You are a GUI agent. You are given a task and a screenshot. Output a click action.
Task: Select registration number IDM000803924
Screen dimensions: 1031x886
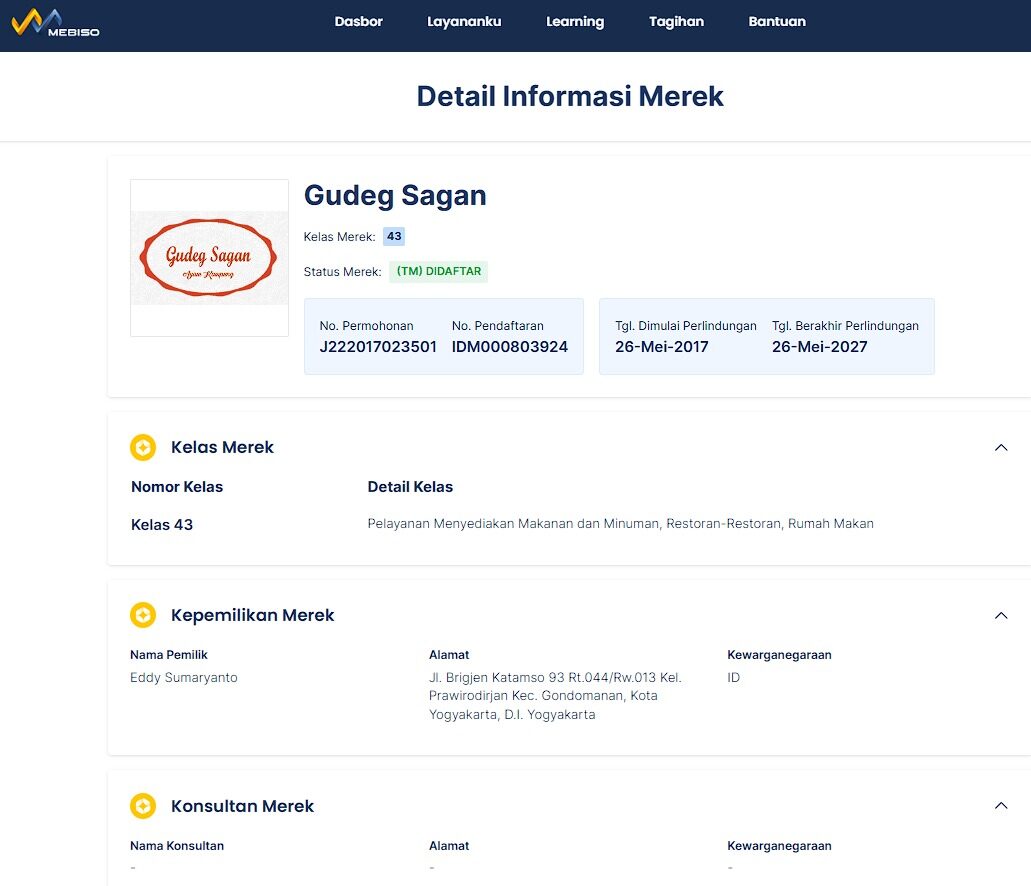510,347
